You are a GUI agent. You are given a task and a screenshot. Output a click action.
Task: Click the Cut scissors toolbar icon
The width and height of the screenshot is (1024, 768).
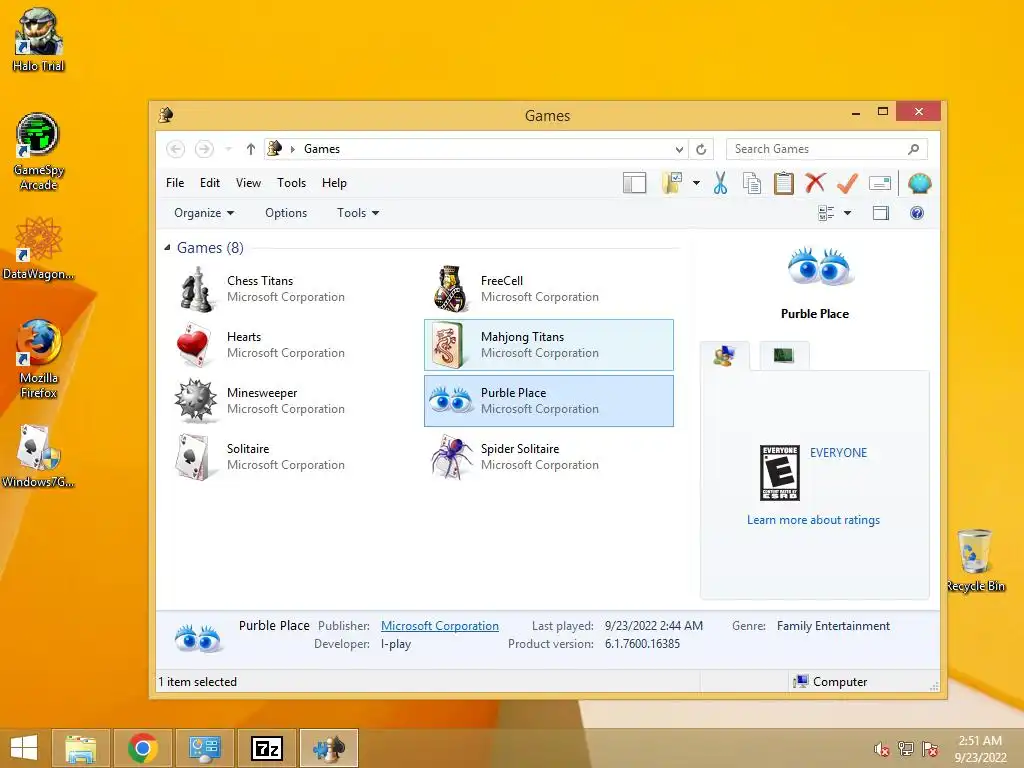(720, 184)
